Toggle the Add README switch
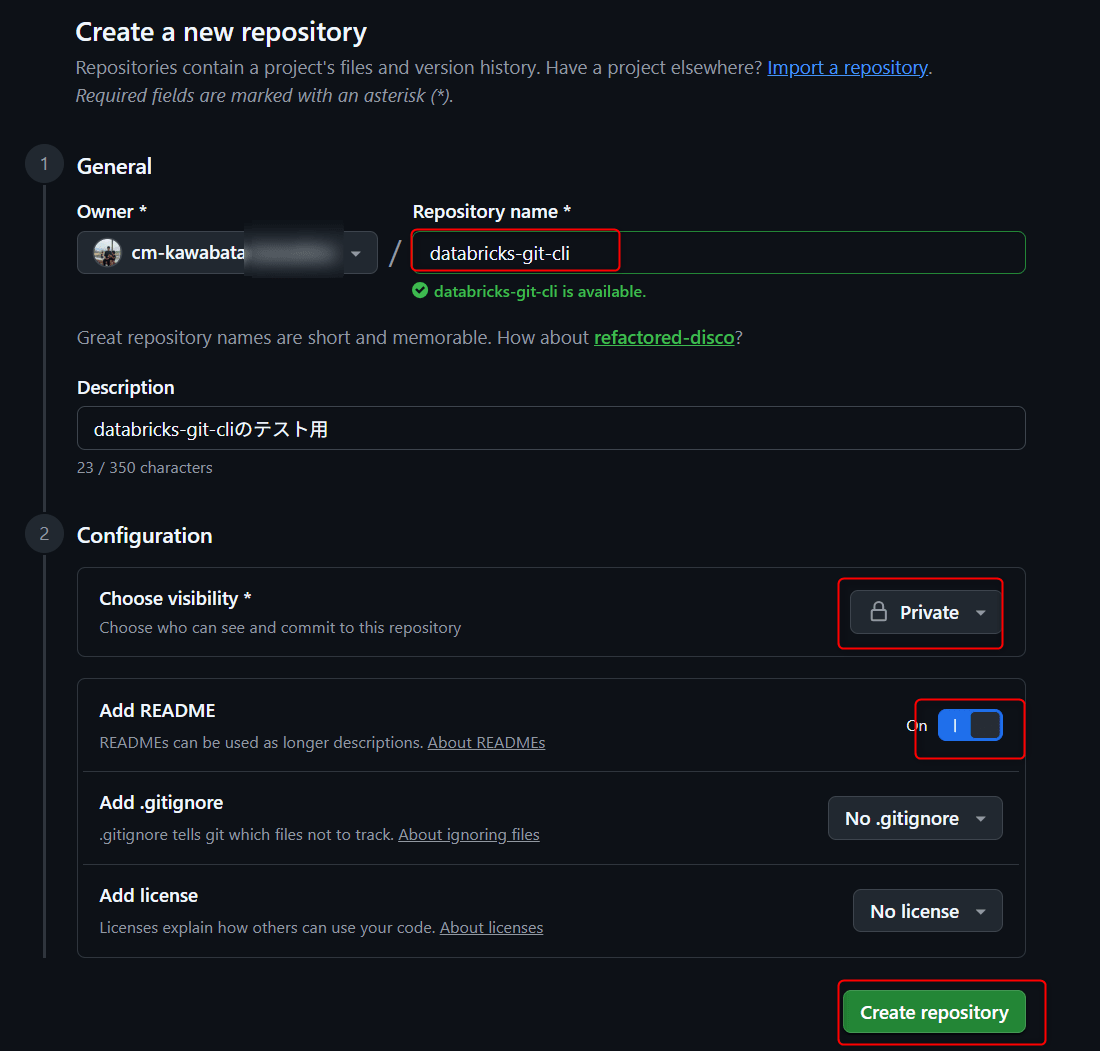Viewport: 1100px width, 1051px height. coord(970,725)
